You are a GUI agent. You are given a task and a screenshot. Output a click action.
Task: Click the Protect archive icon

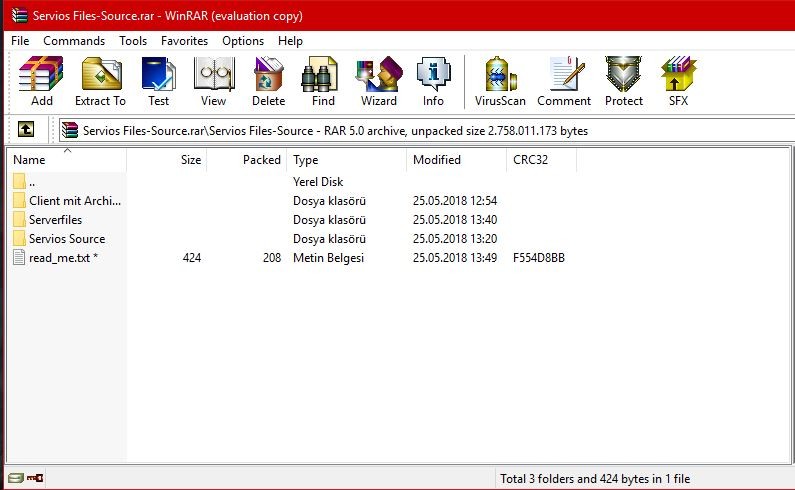coord(624,74)
